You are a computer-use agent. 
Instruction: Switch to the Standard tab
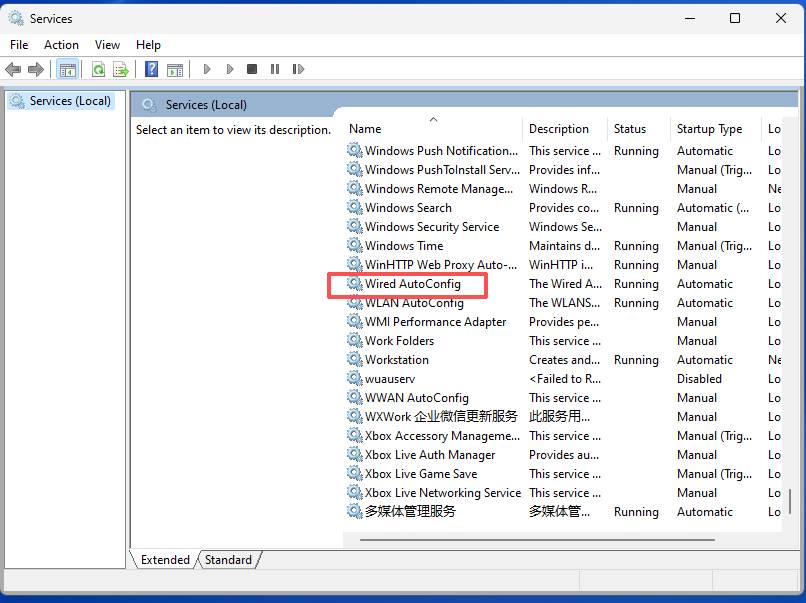coord(228,560)
